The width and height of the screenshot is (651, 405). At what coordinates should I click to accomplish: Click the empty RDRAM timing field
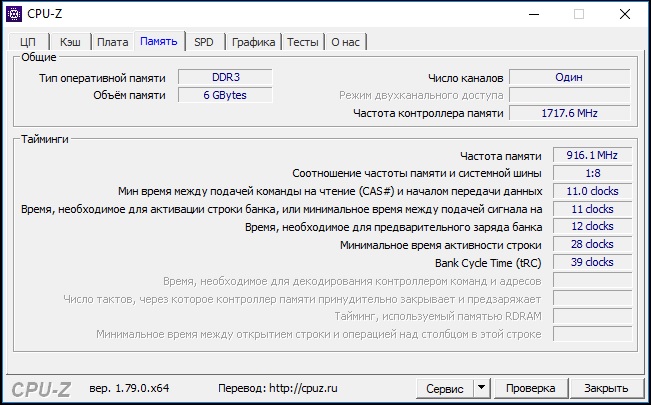[x=592, y=316]
